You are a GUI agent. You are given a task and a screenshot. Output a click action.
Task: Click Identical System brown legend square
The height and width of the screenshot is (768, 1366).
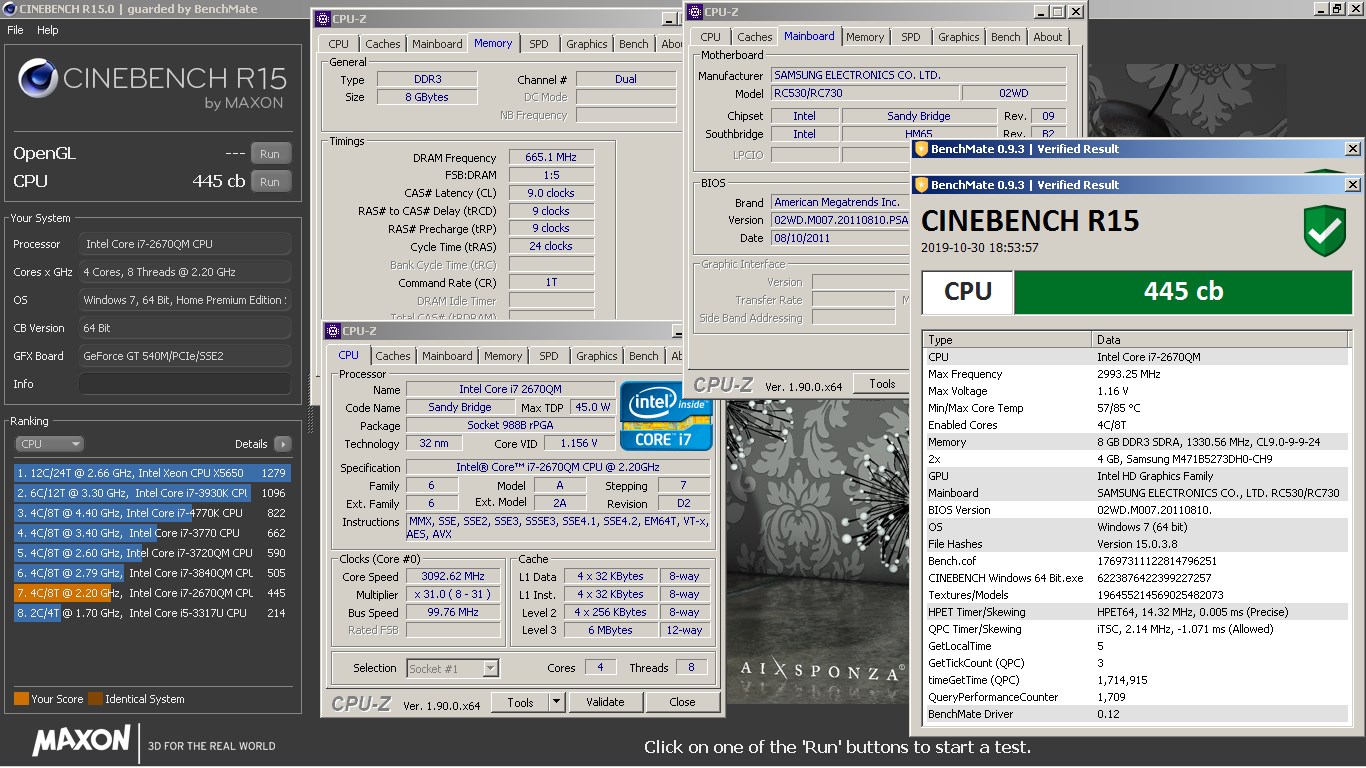(95, 699)
